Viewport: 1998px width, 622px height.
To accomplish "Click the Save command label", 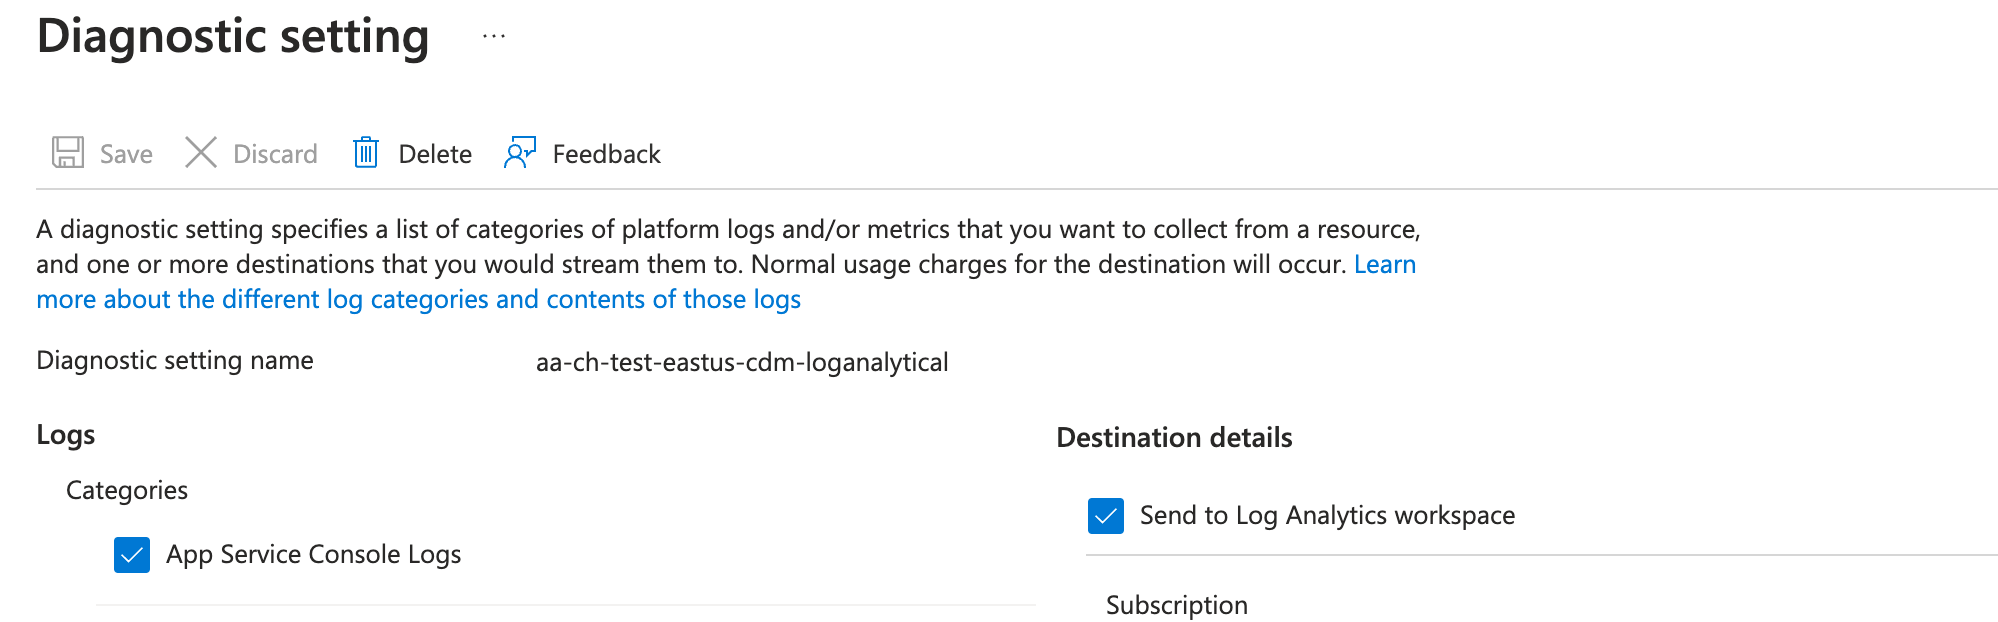I will point(124,153).
